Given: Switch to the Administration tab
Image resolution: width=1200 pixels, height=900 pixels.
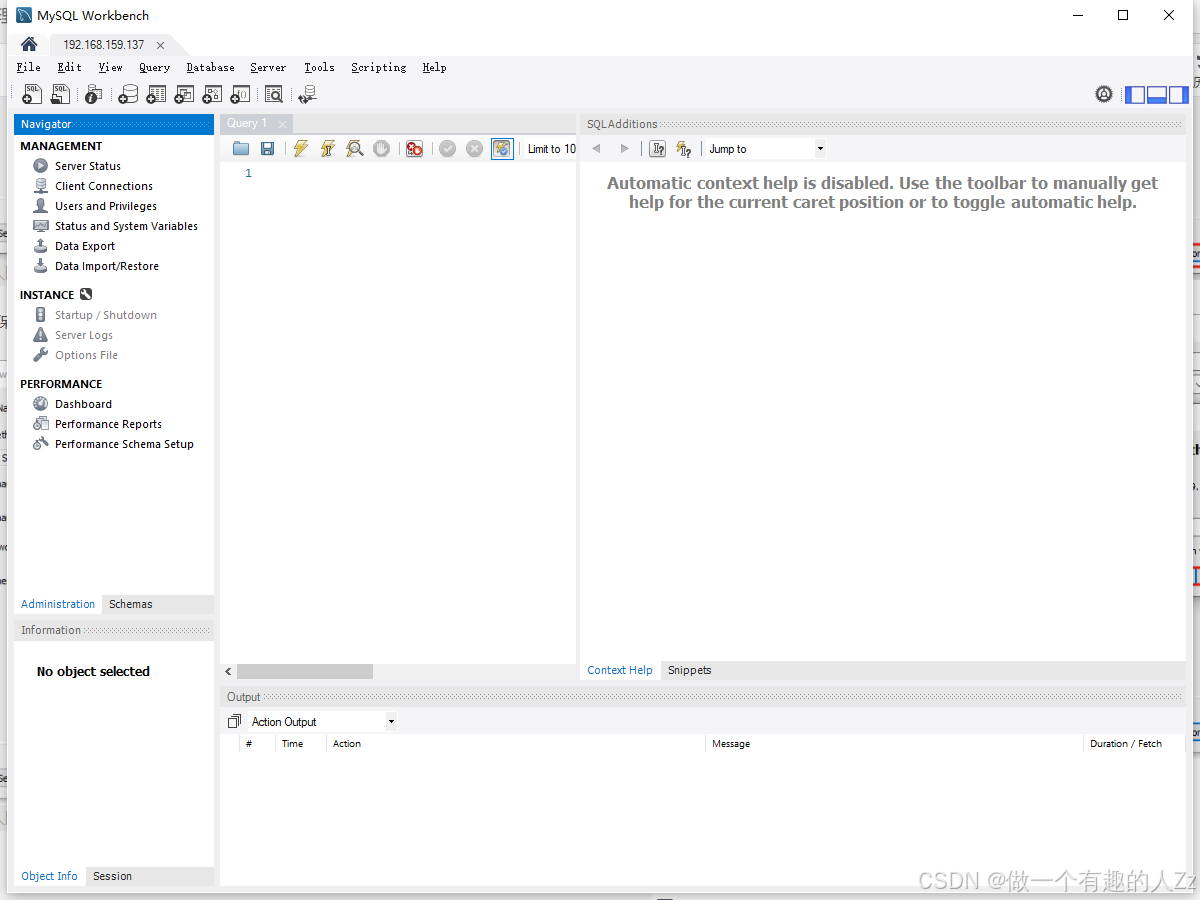Looking at the screenshot, I should (58, 604).
